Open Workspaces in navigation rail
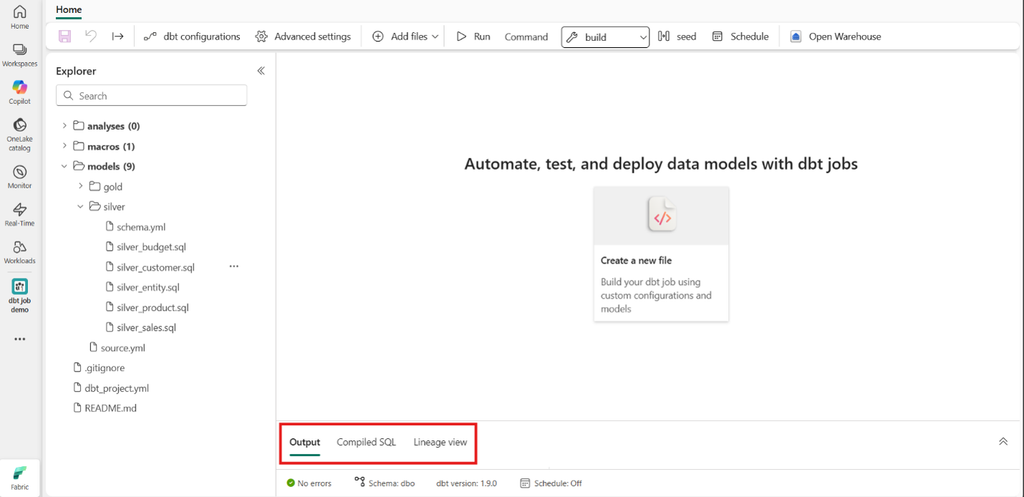Image resolution: width=1024 pixels, height=497 pixels. (20, 55)
